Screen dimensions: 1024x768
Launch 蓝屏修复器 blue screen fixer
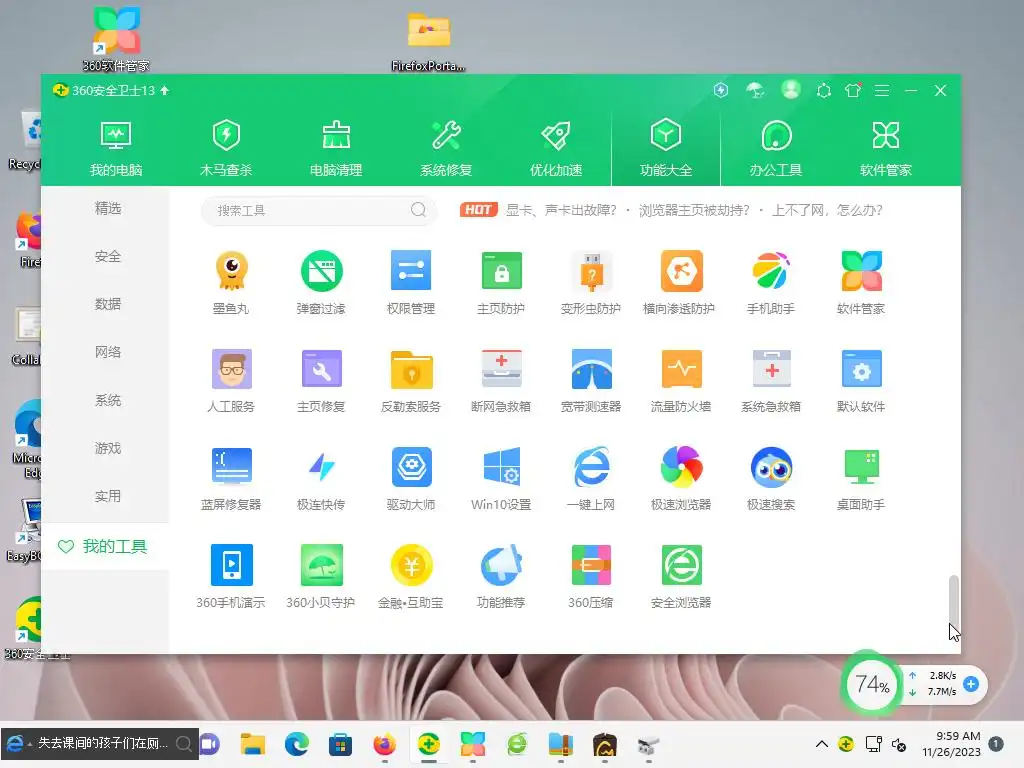coord(231,479)
